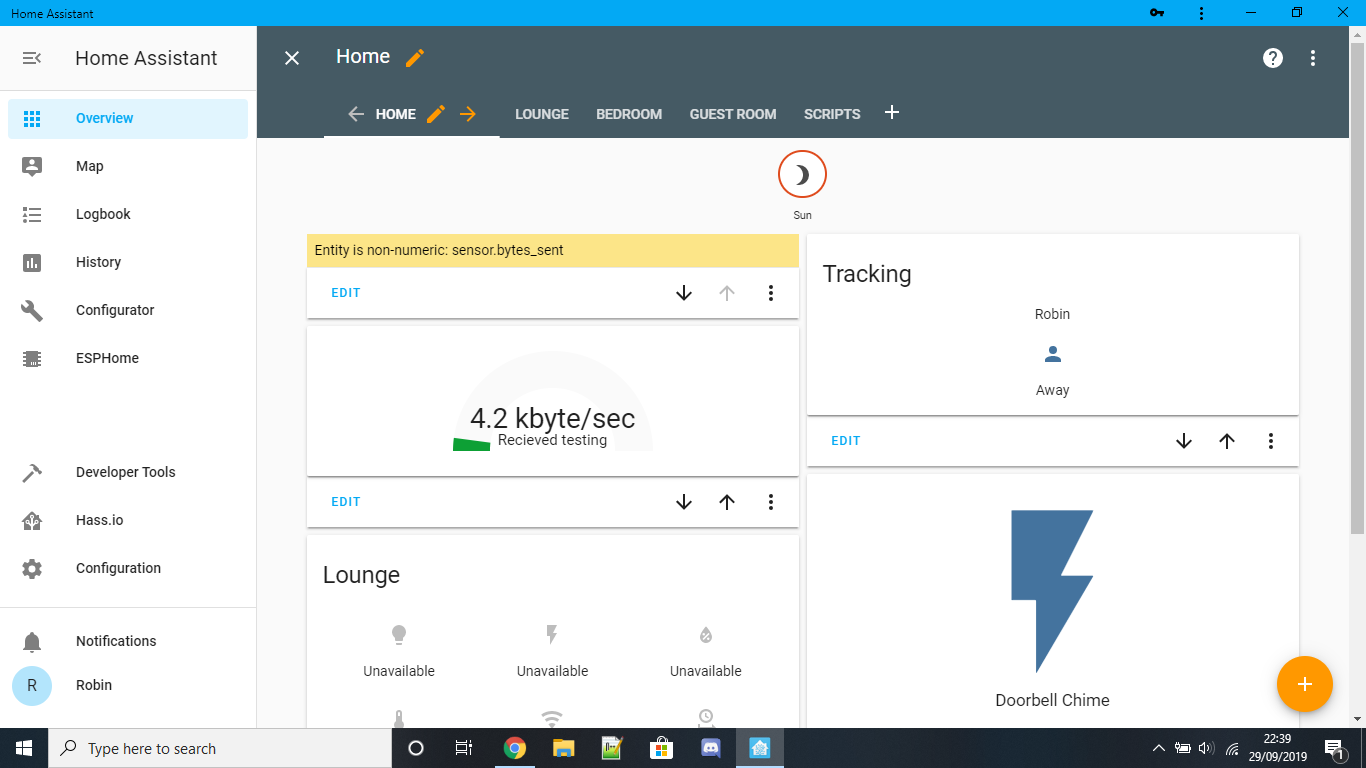Open the top-right three-dot menu

[x=1313, y=58]
